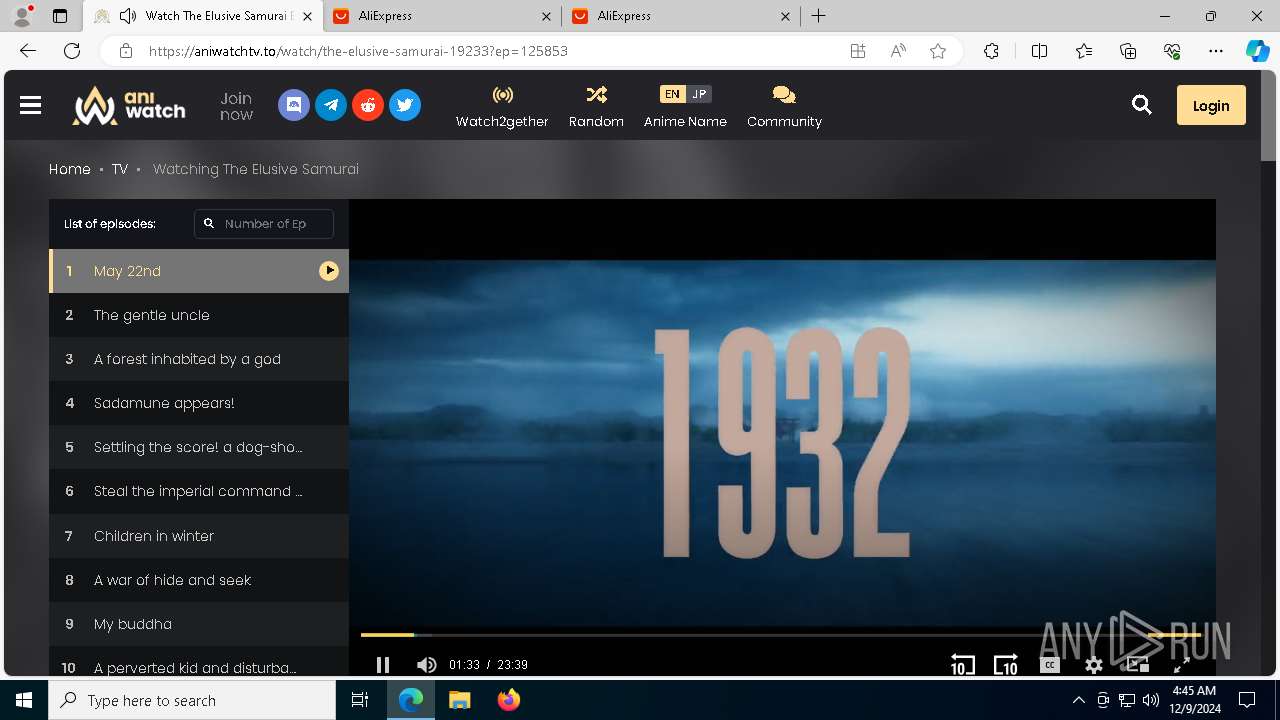
Task: Open Split screen view
Action: click(1039, 51)
